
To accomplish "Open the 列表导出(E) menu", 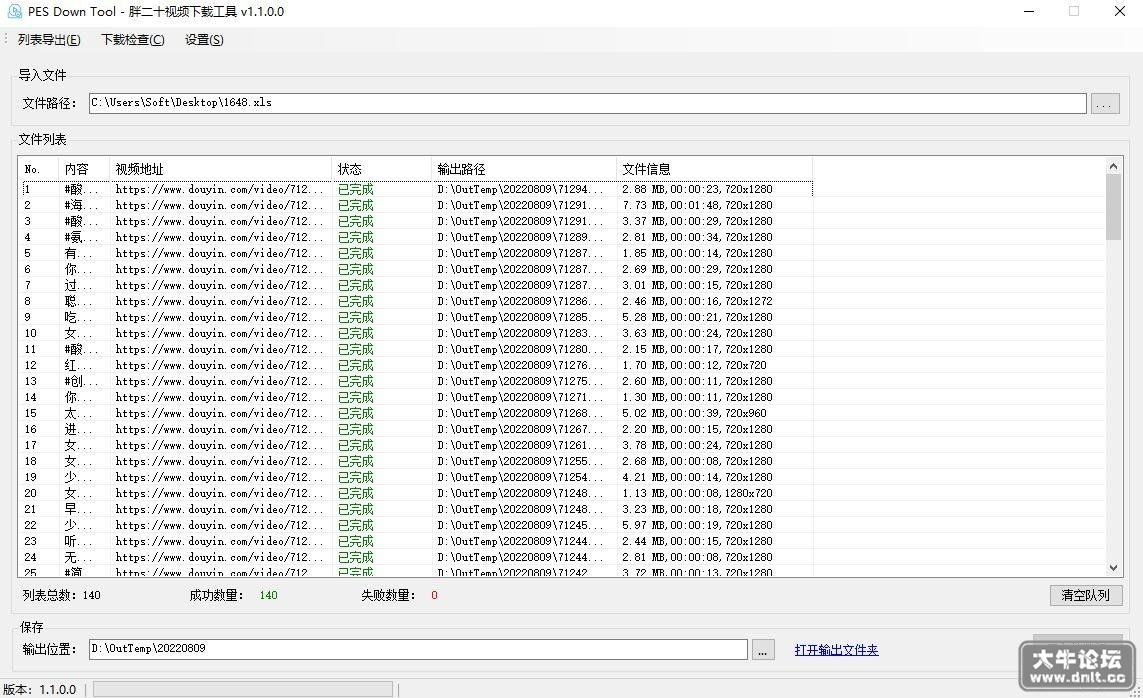I will (49, 40).
